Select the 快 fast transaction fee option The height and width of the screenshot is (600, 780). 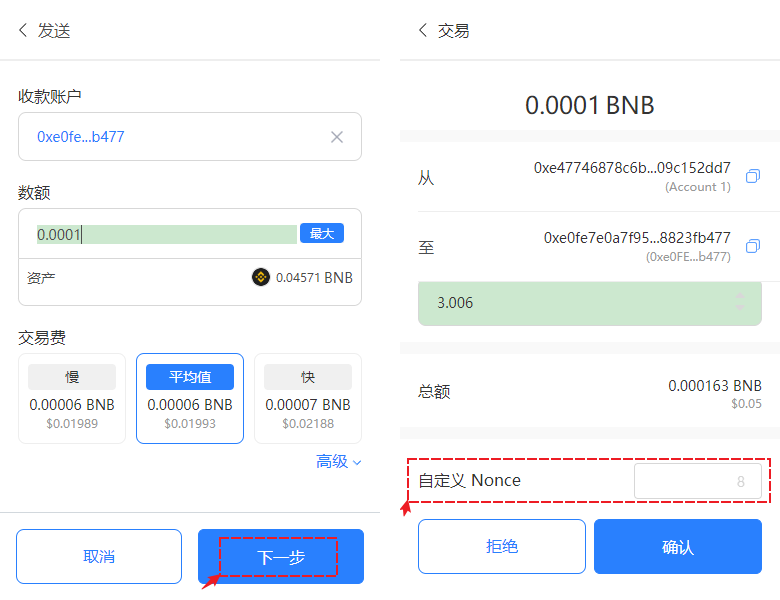click(308, 398)
